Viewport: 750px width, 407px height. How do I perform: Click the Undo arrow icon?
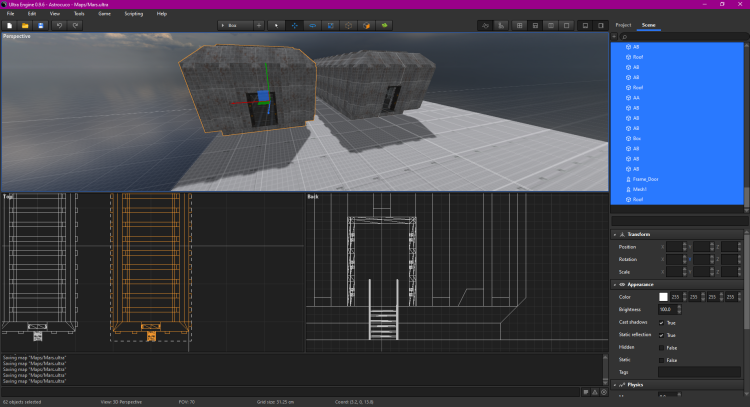click(60, 24)
